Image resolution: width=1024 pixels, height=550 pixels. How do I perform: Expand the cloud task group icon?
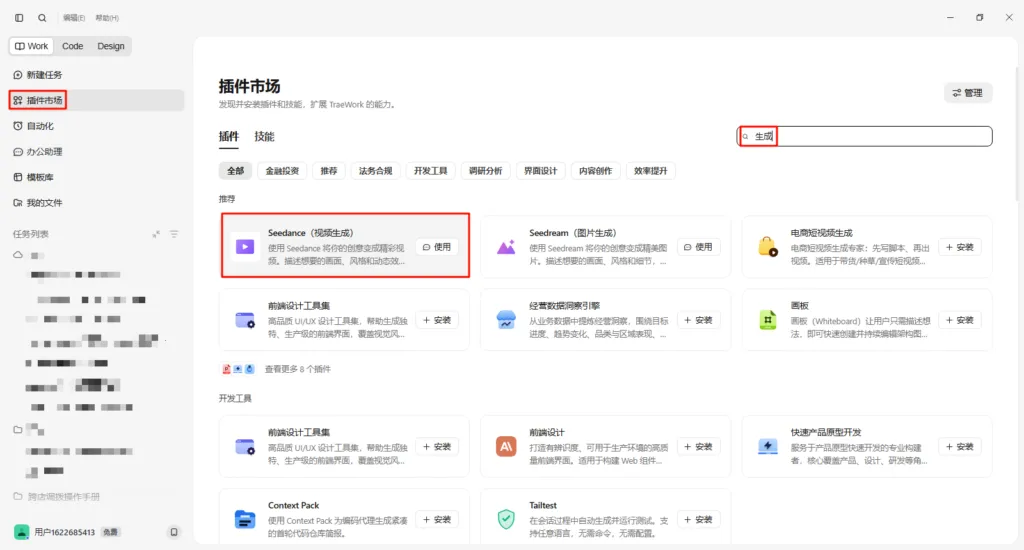tap(18, 255)
